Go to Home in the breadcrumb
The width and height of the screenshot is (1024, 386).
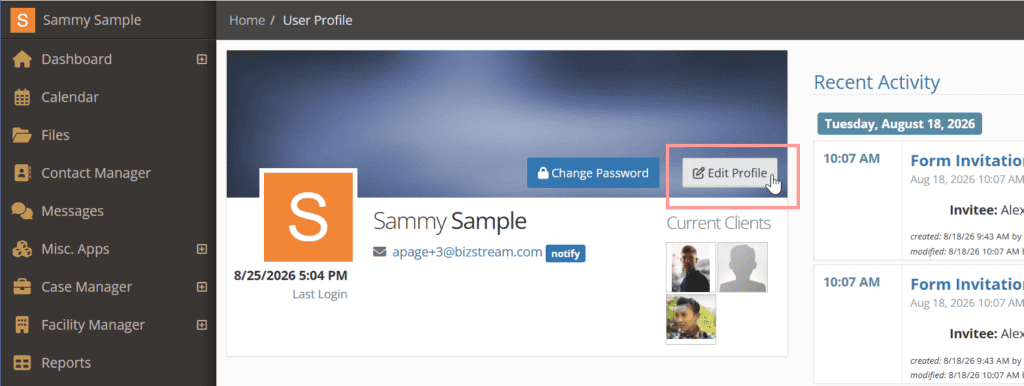[247, 20]
